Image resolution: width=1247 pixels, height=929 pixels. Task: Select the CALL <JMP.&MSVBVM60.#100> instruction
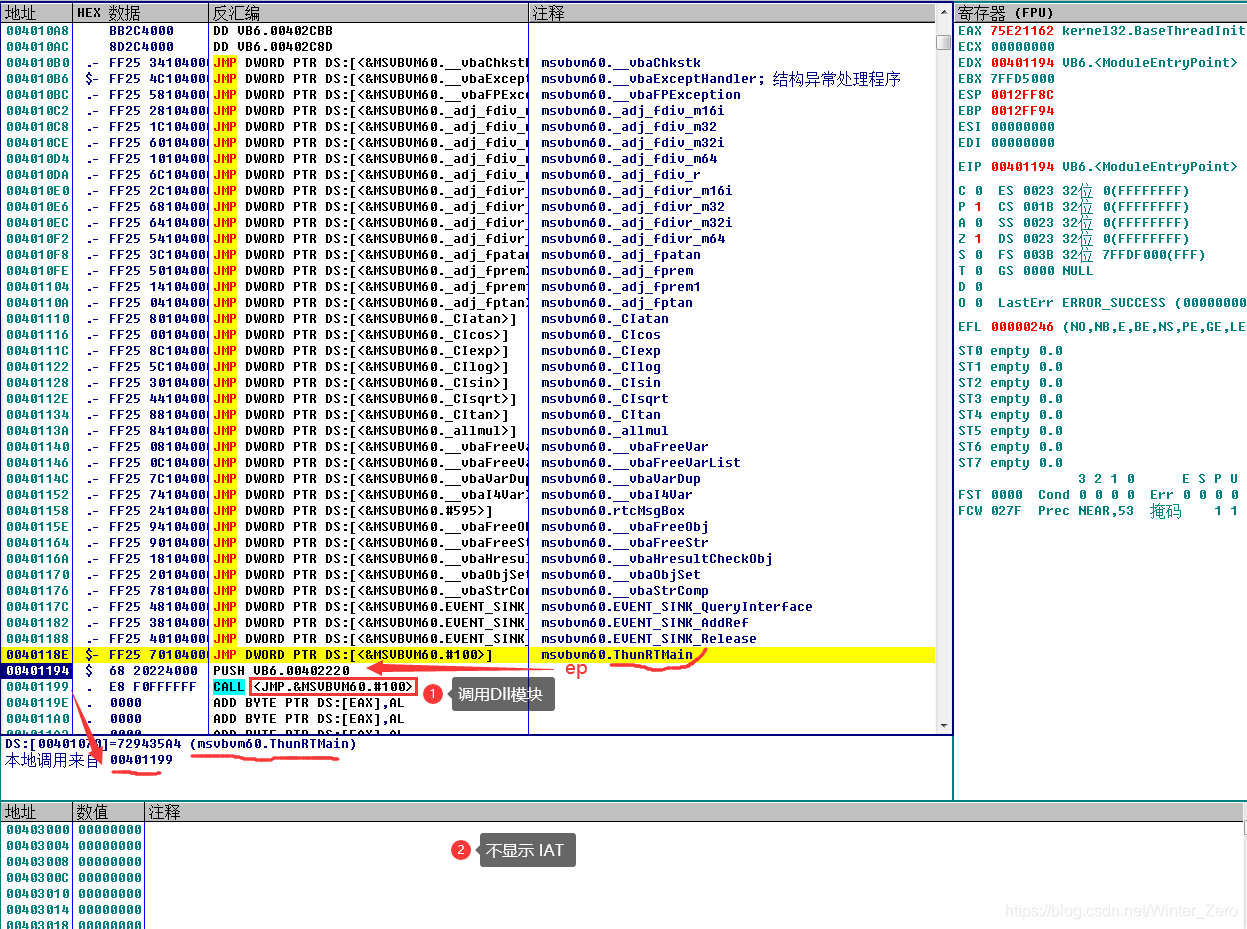click(x=314, y=687)
